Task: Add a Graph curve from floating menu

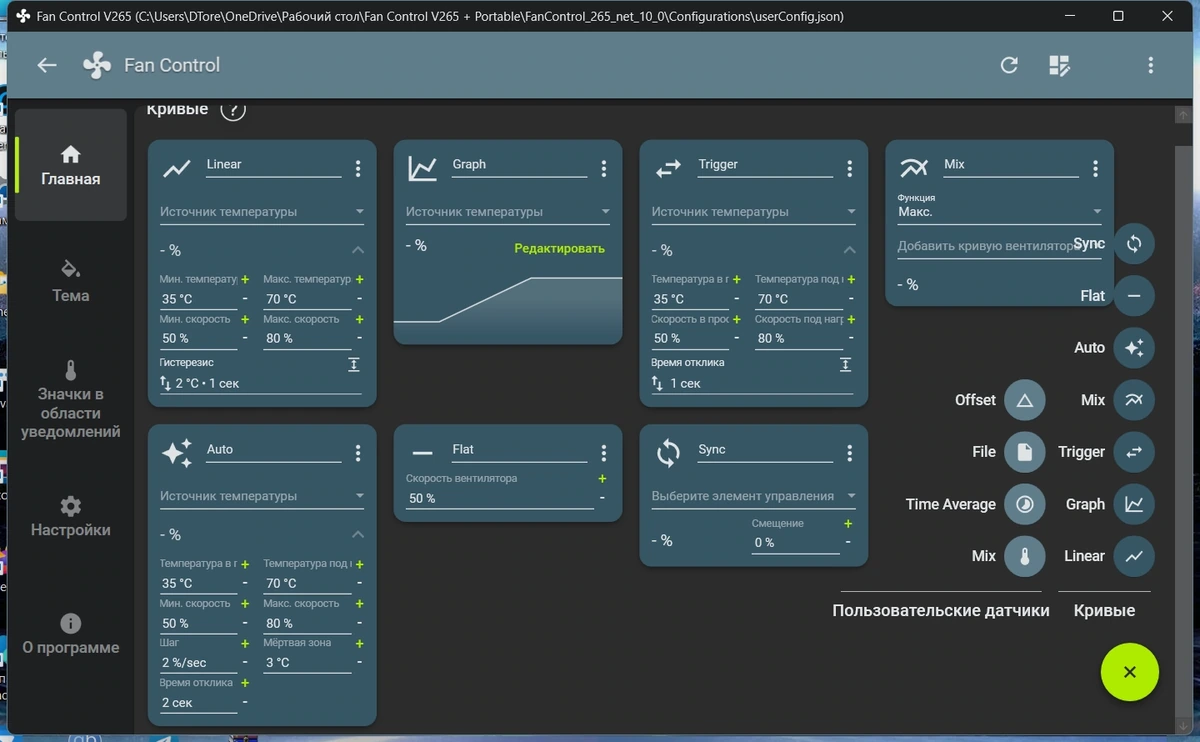Action: click(x=1134, y=504)
